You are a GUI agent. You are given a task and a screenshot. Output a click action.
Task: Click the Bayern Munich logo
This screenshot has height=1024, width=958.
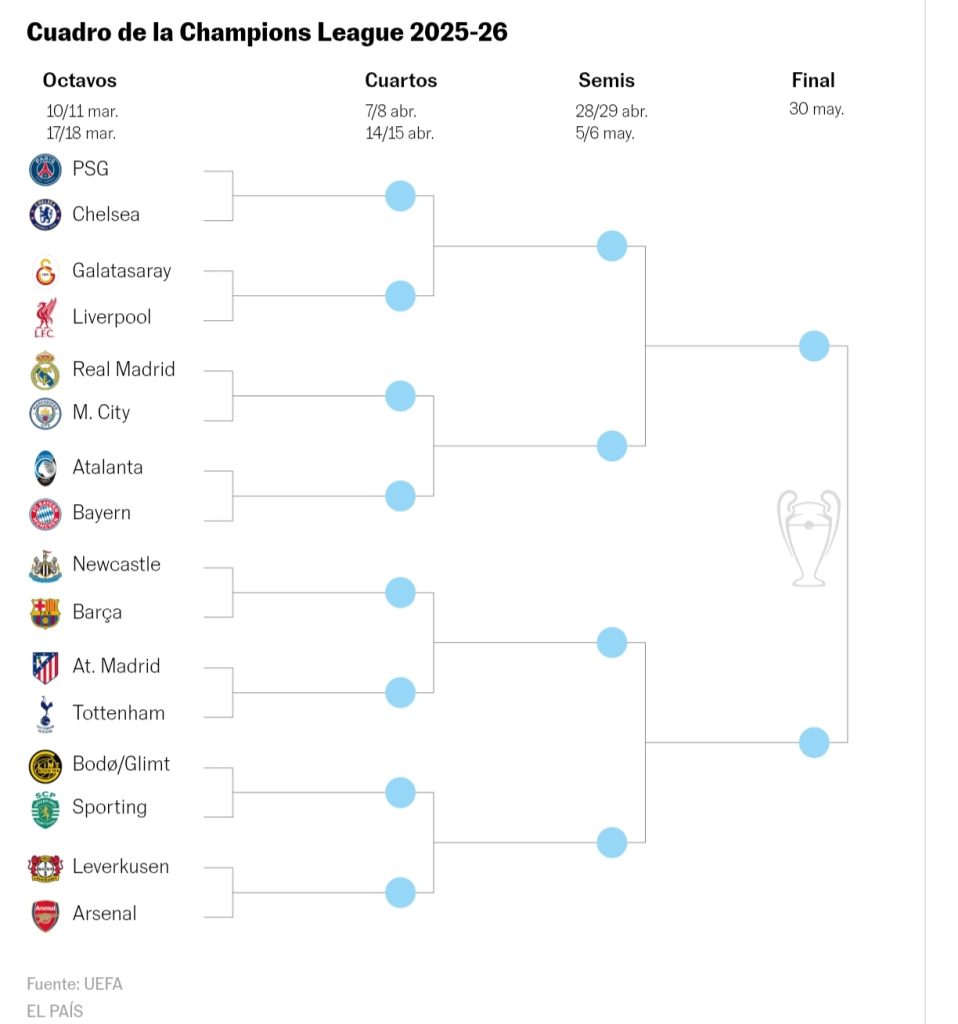click(x=45, y=514)
